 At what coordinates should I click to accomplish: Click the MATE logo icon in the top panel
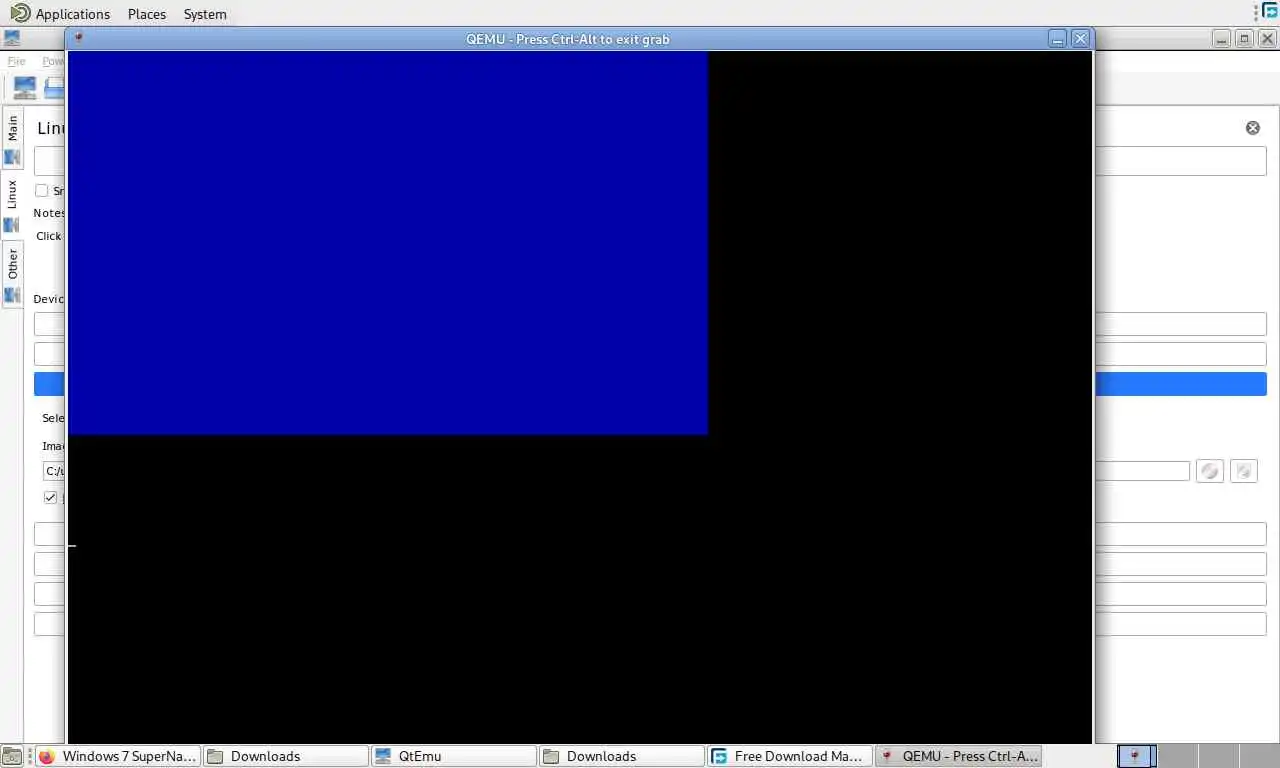tap(20, 13)
